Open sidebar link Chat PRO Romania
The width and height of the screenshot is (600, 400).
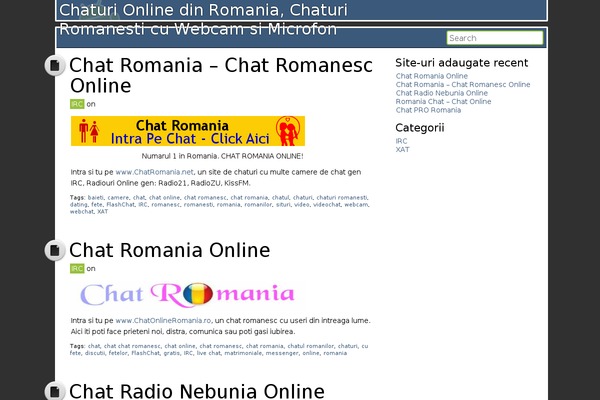pyautogui.click(x=428, y=110)
